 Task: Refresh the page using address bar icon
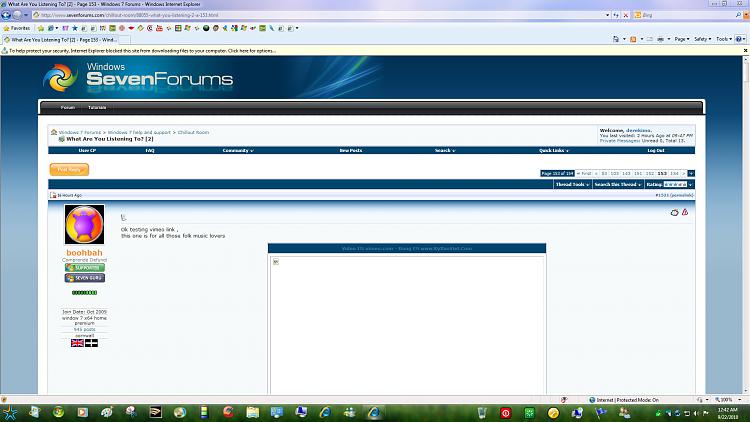click(617, 15)
